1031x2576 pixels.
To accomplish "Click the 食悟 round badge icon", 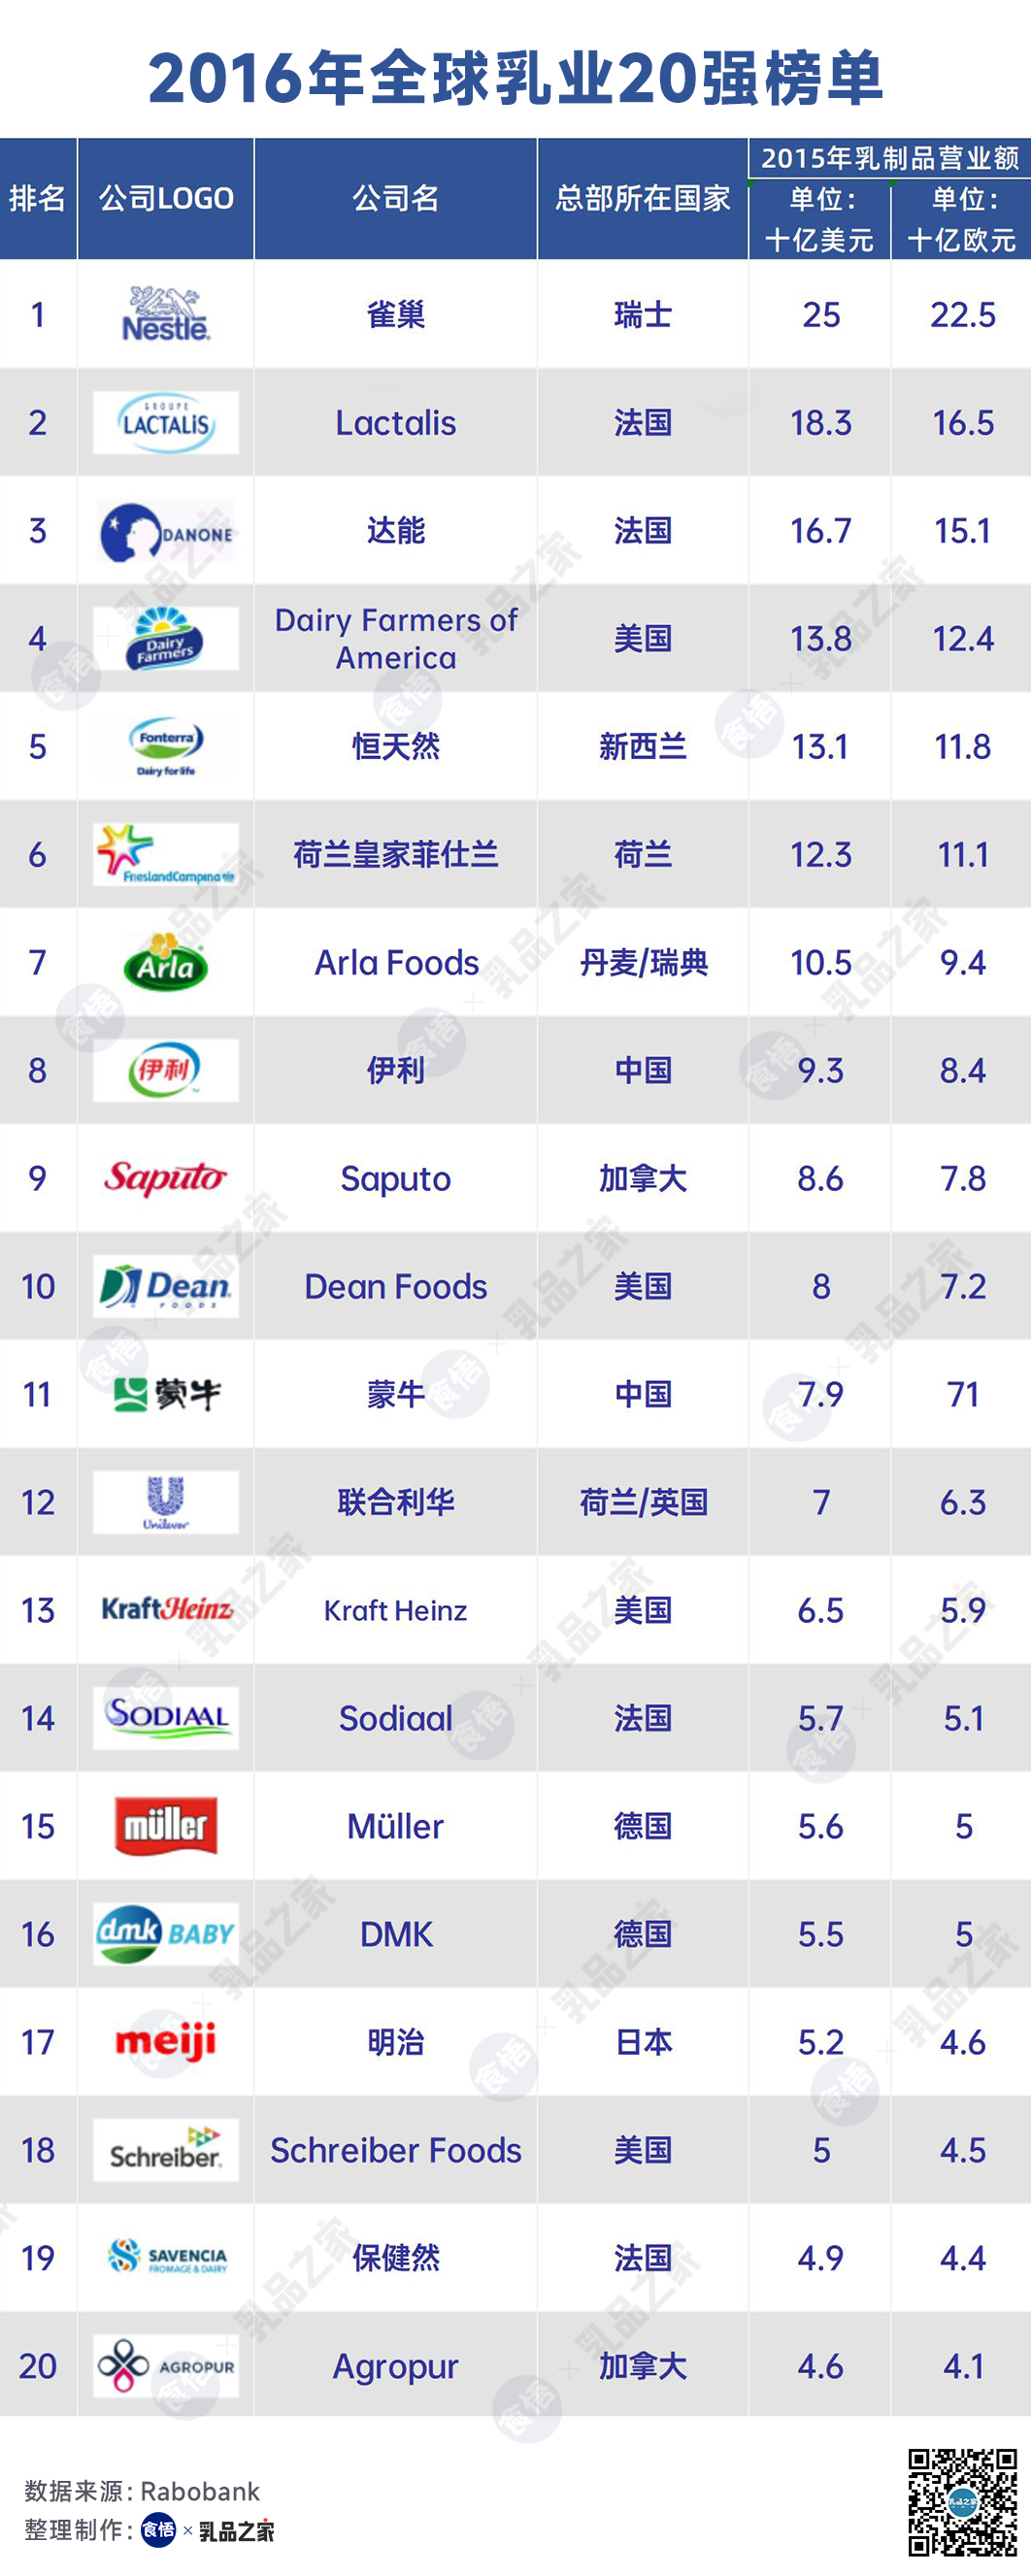I will (x=158, y=2530).
